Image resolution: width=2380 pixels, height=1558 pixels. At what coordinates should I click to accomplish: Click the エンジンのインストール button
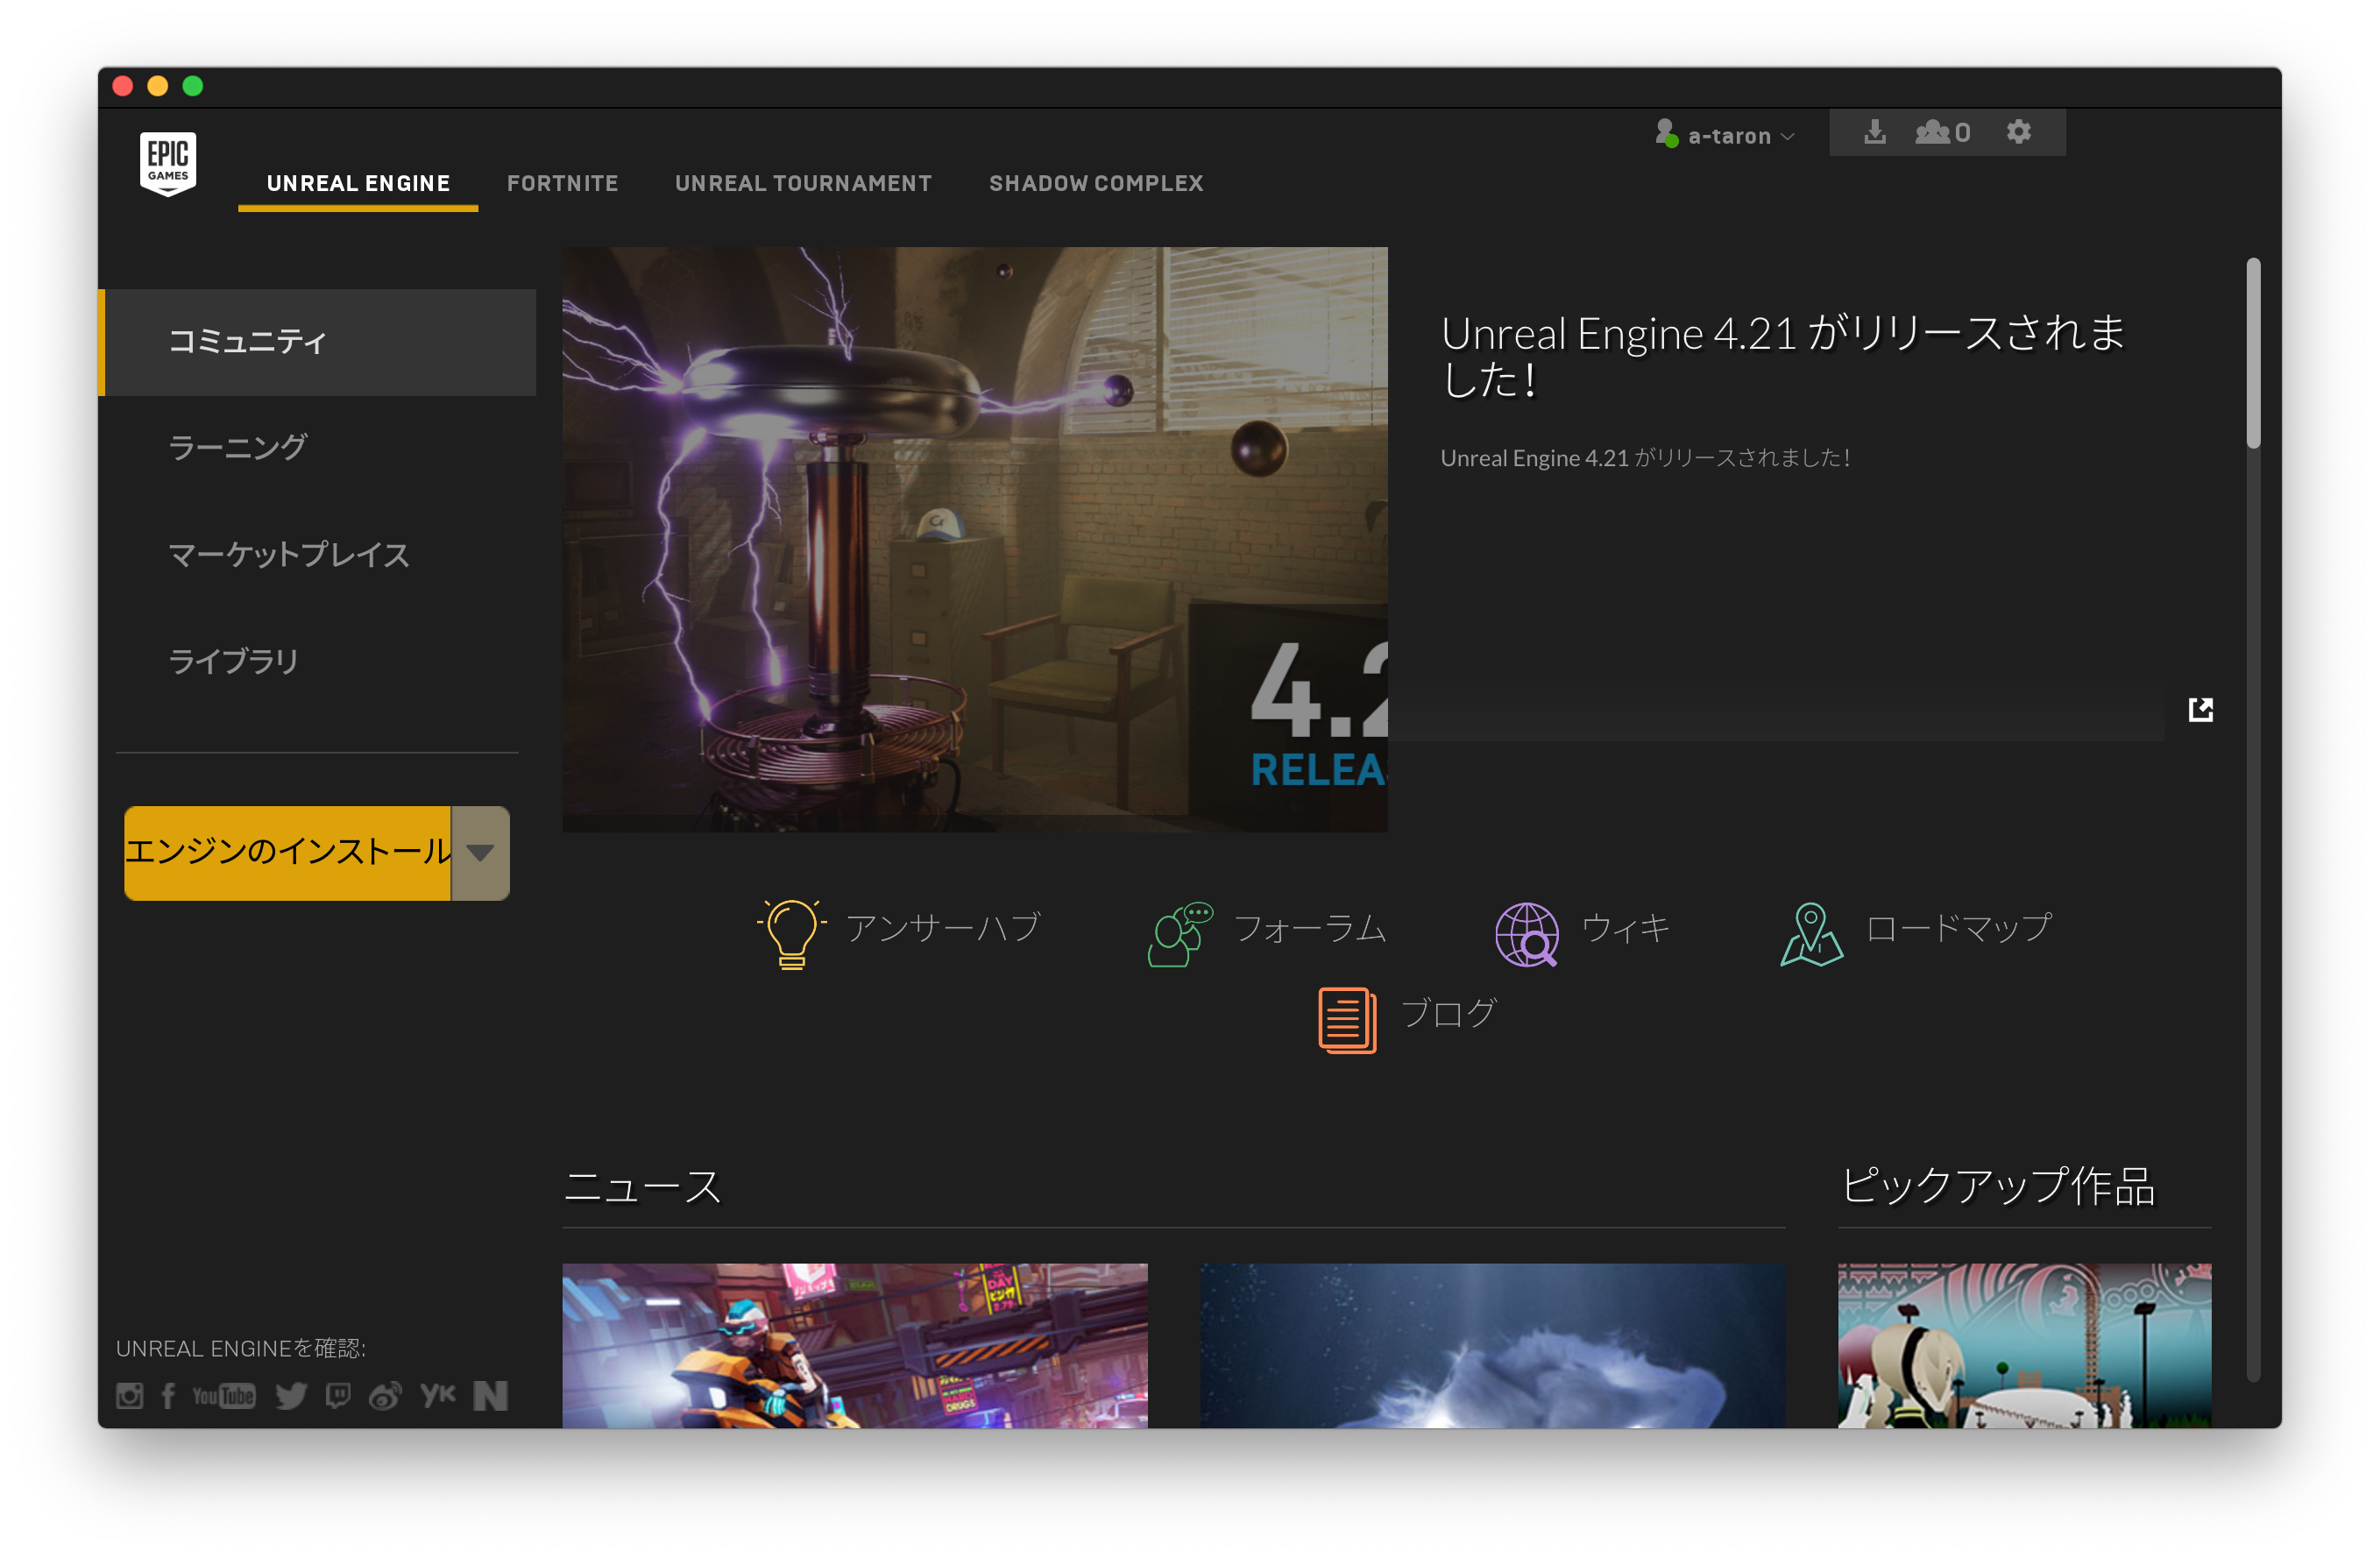click(x=287, y=852)
